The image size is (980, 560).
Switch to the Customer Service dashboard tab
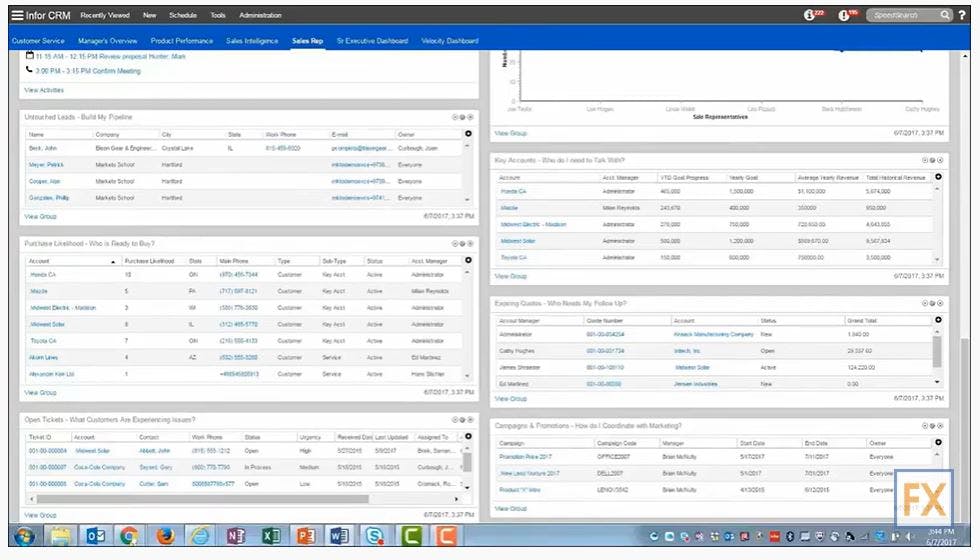pos(38,41)
